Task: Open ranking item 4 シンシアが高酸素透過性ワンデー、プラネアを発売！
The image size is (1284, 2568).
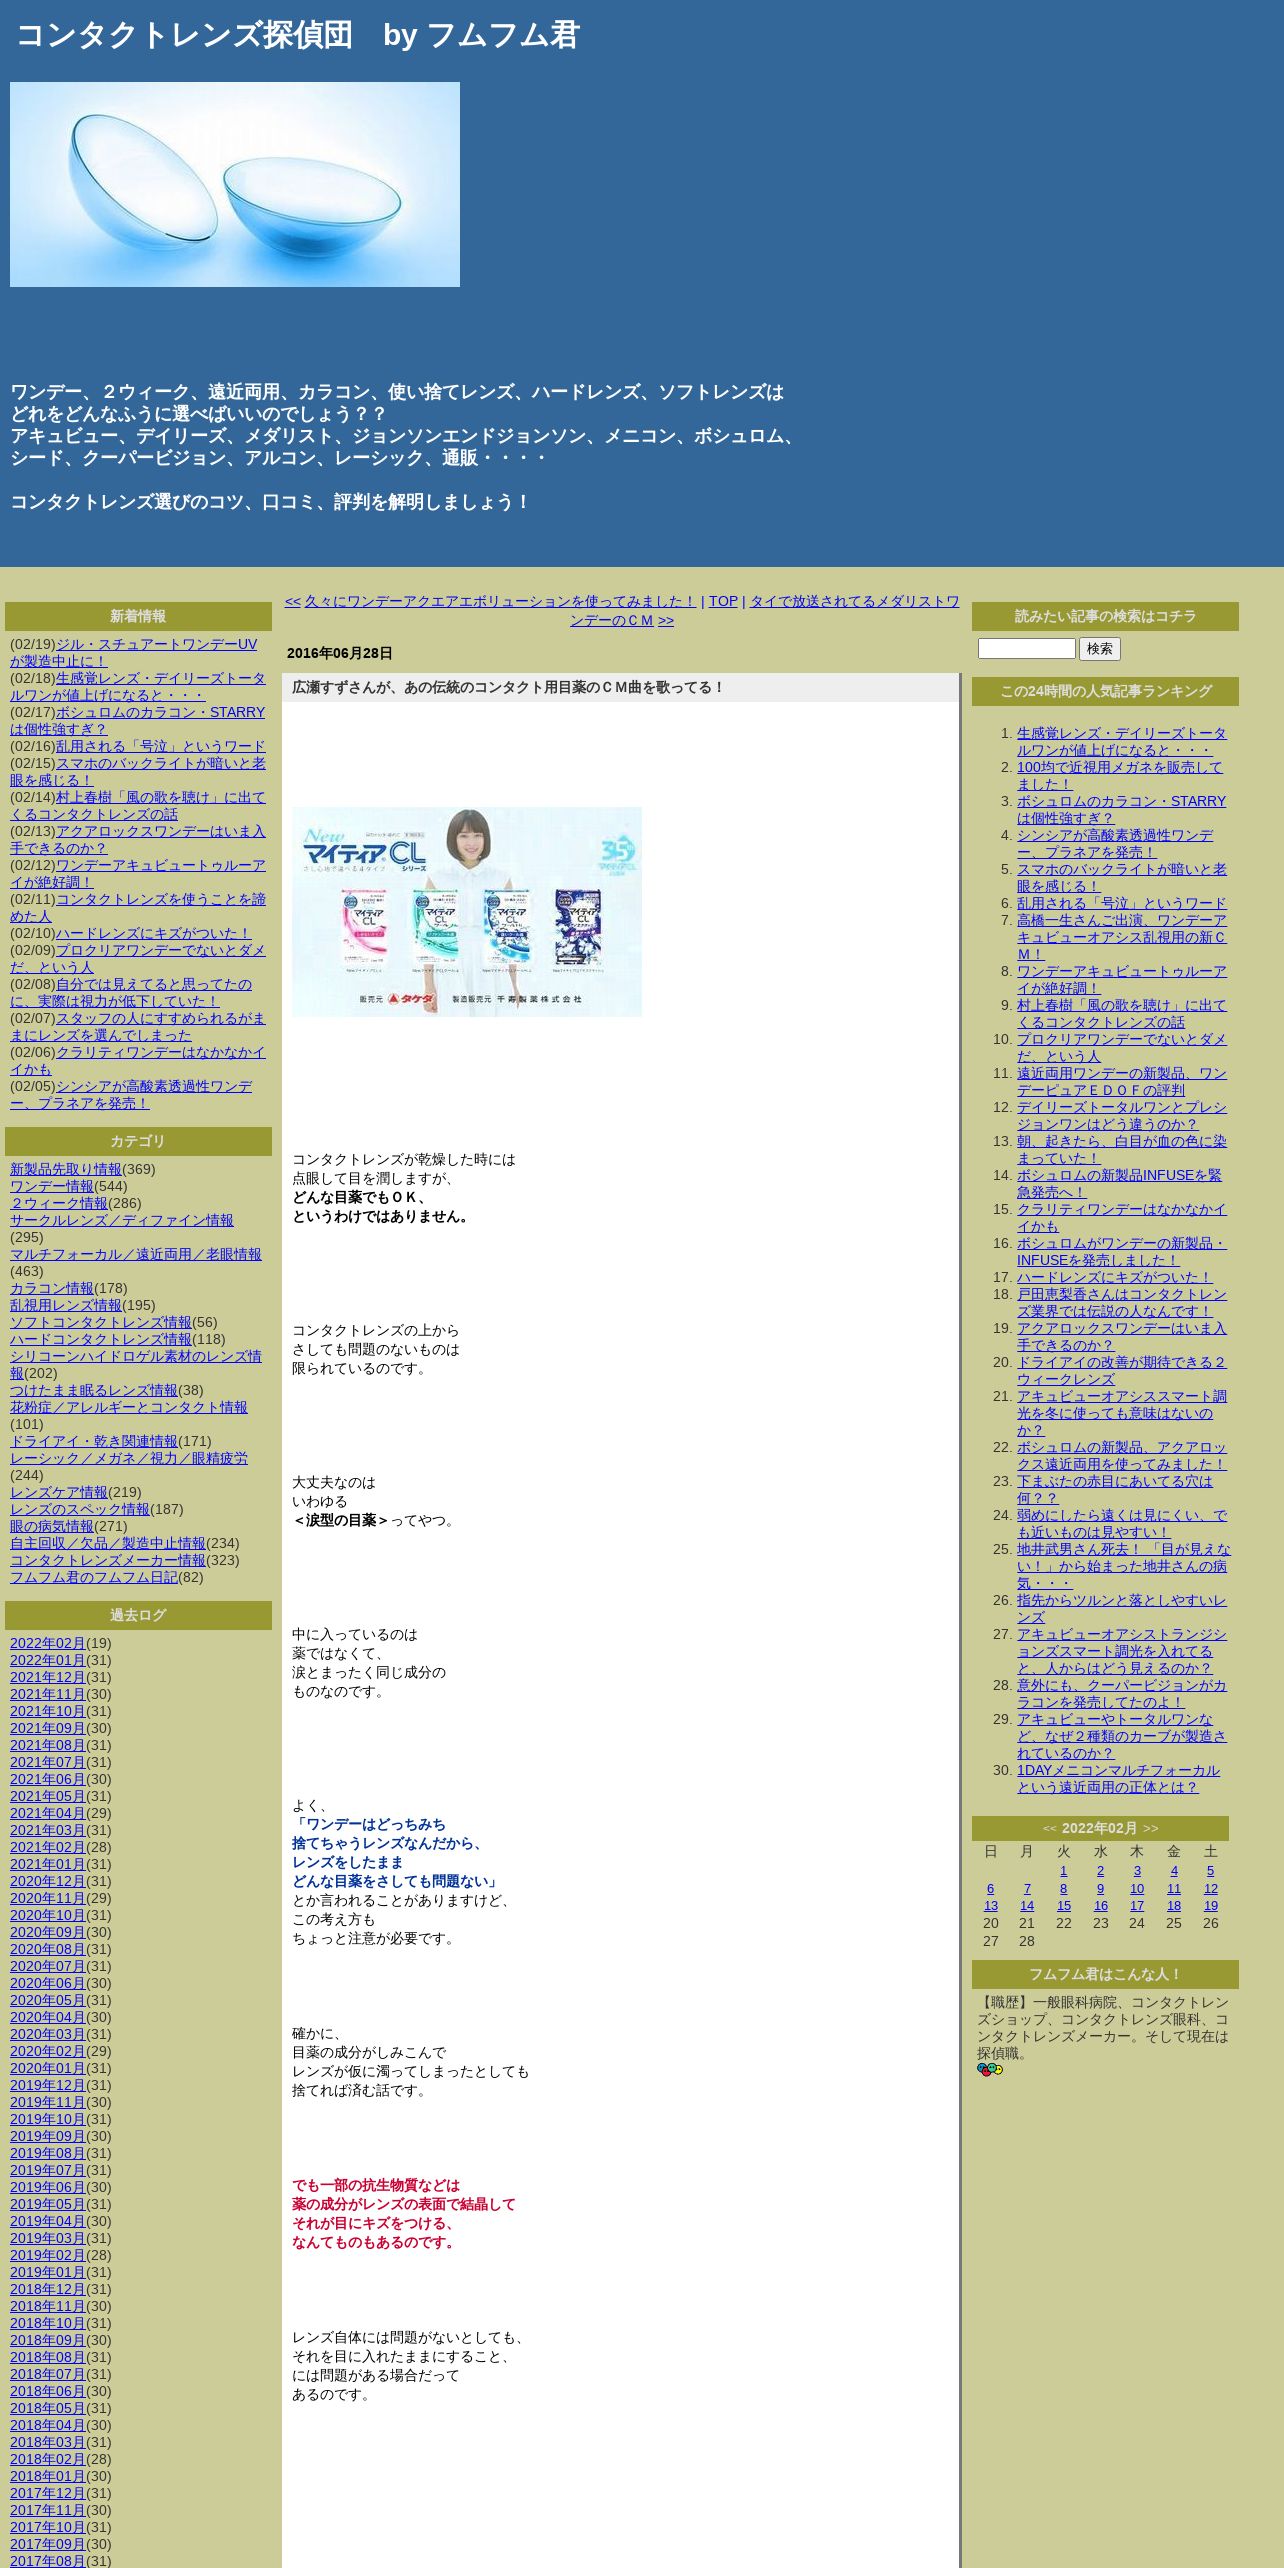Action: (1115, 843)
